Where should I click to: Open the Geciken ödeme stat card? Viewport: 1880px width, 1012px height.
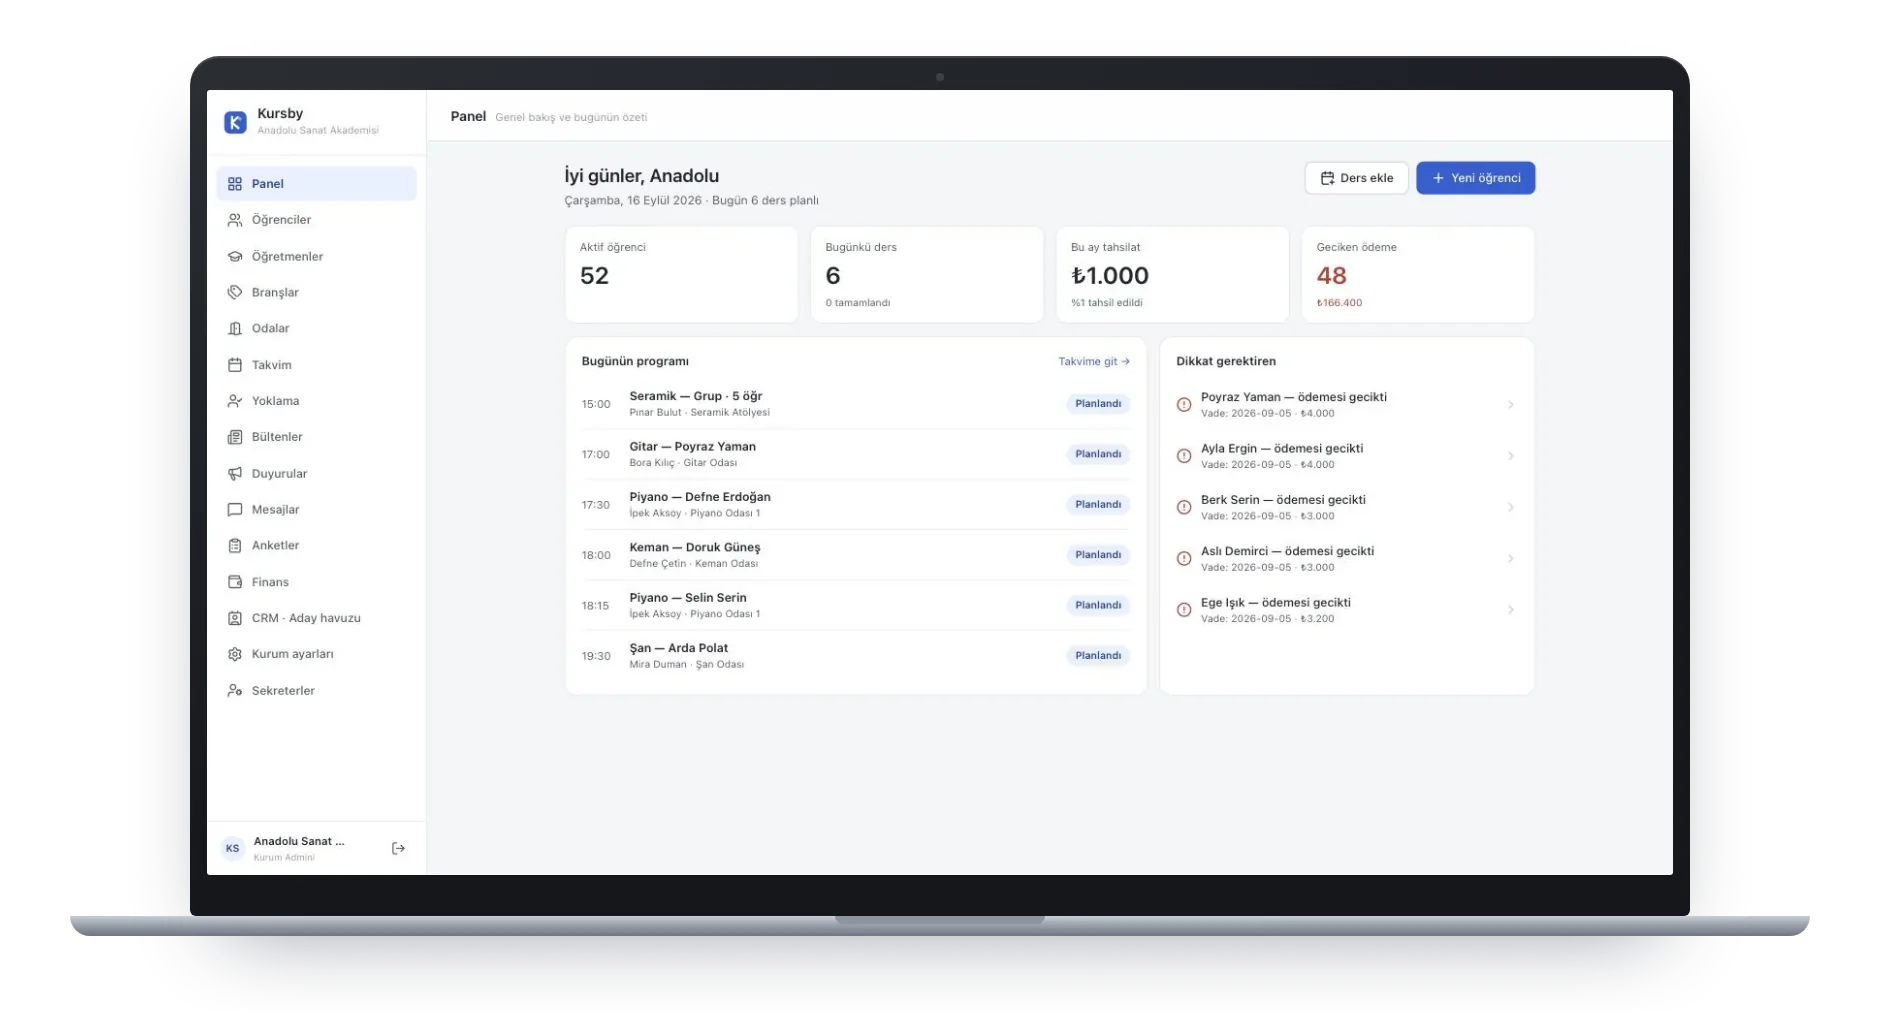pyautogui.click(x=1417, y=275)
